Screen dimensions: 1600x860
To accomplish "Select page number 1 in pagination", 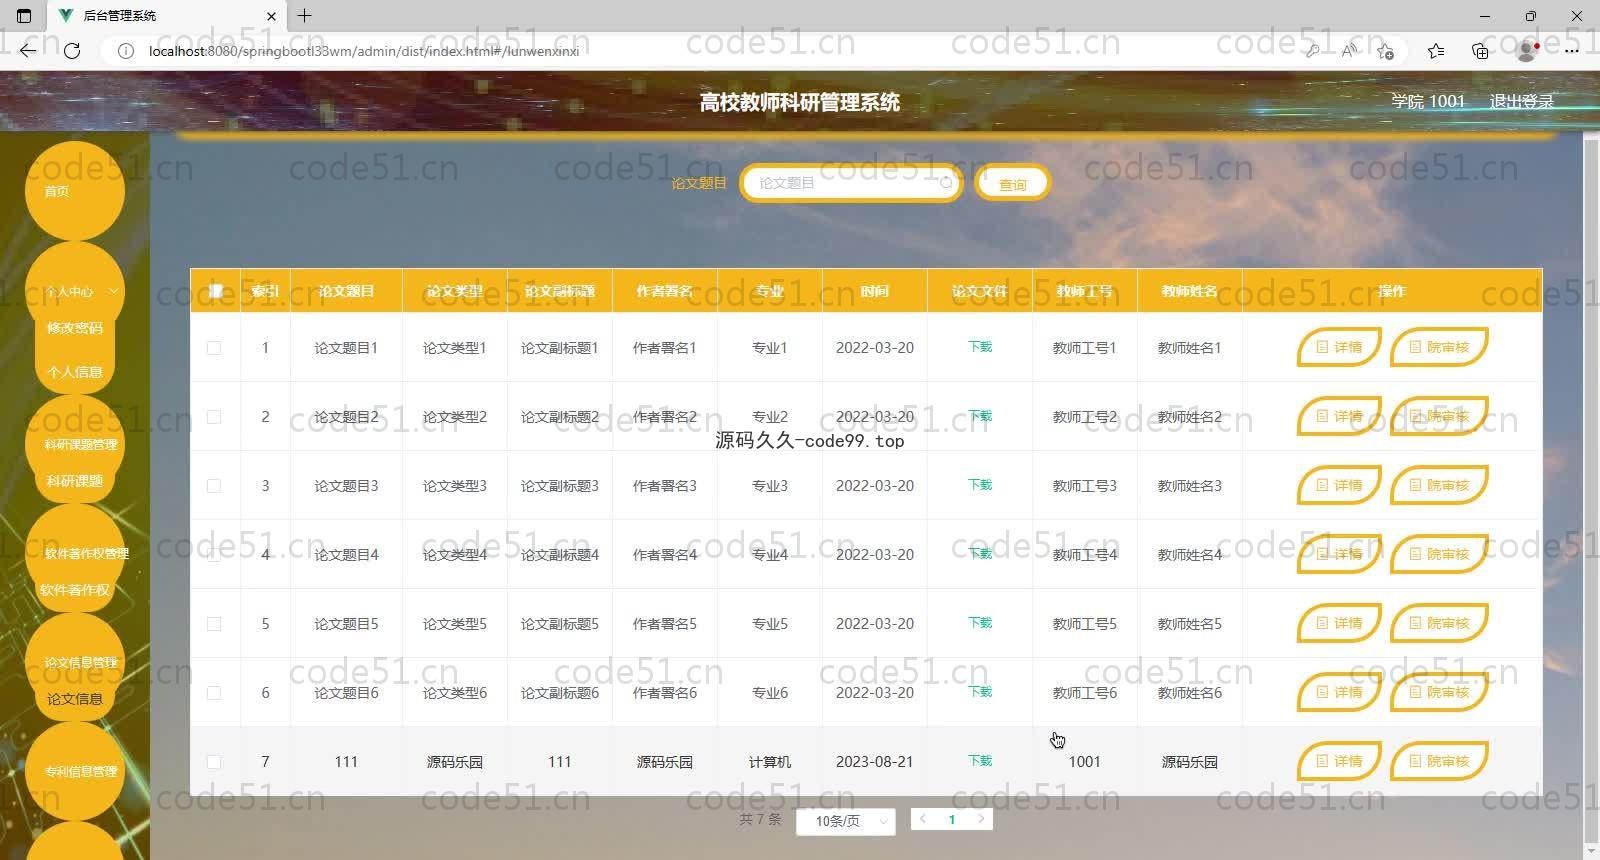I will click(x=952, y=819).
